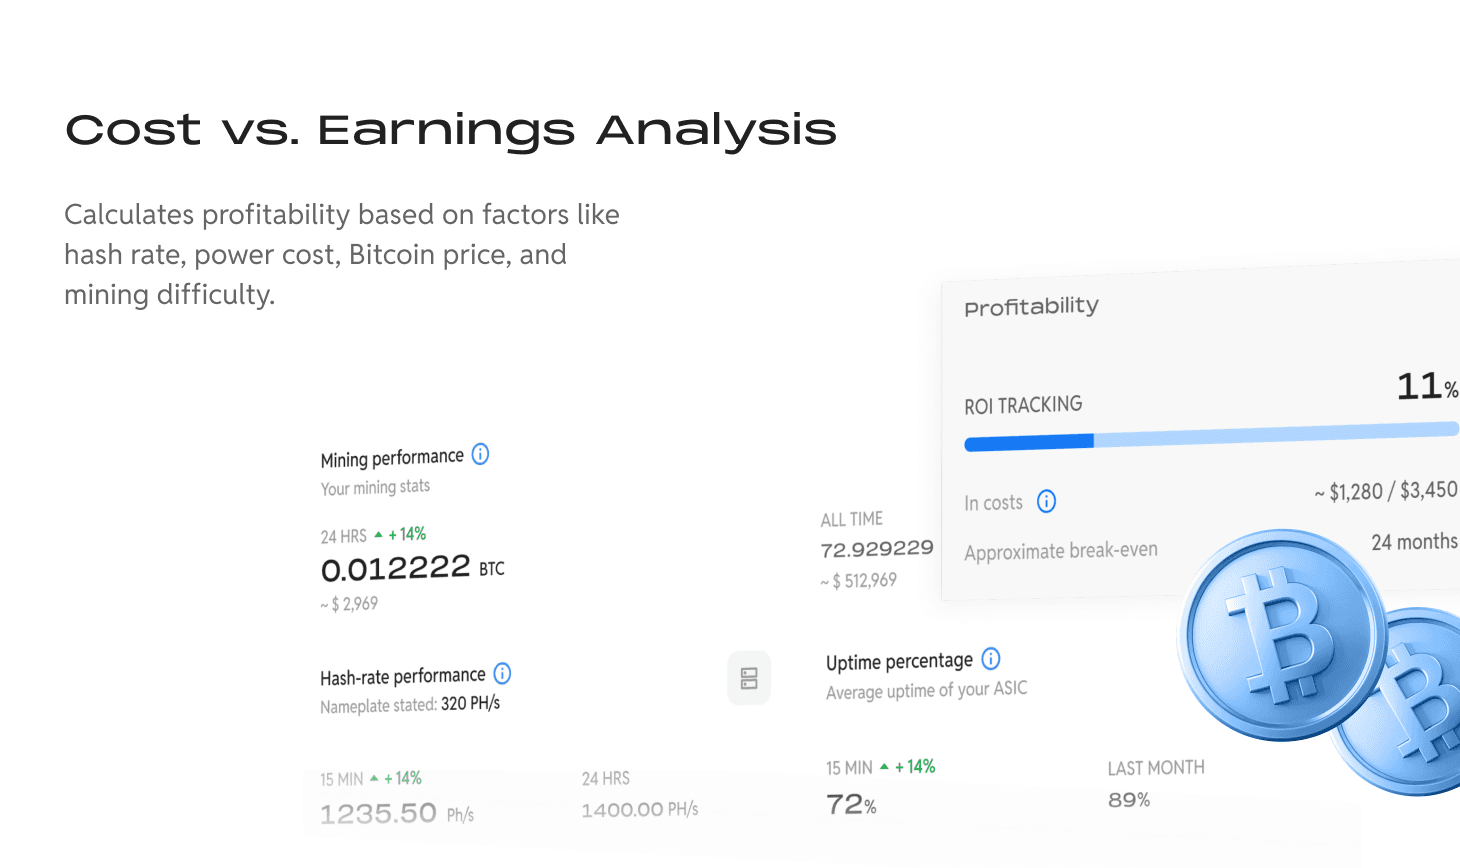This screenshot has width=1460, height=868.
Task: Click green up arrow beside mining 24 HRS
Action: pos(378,535)
